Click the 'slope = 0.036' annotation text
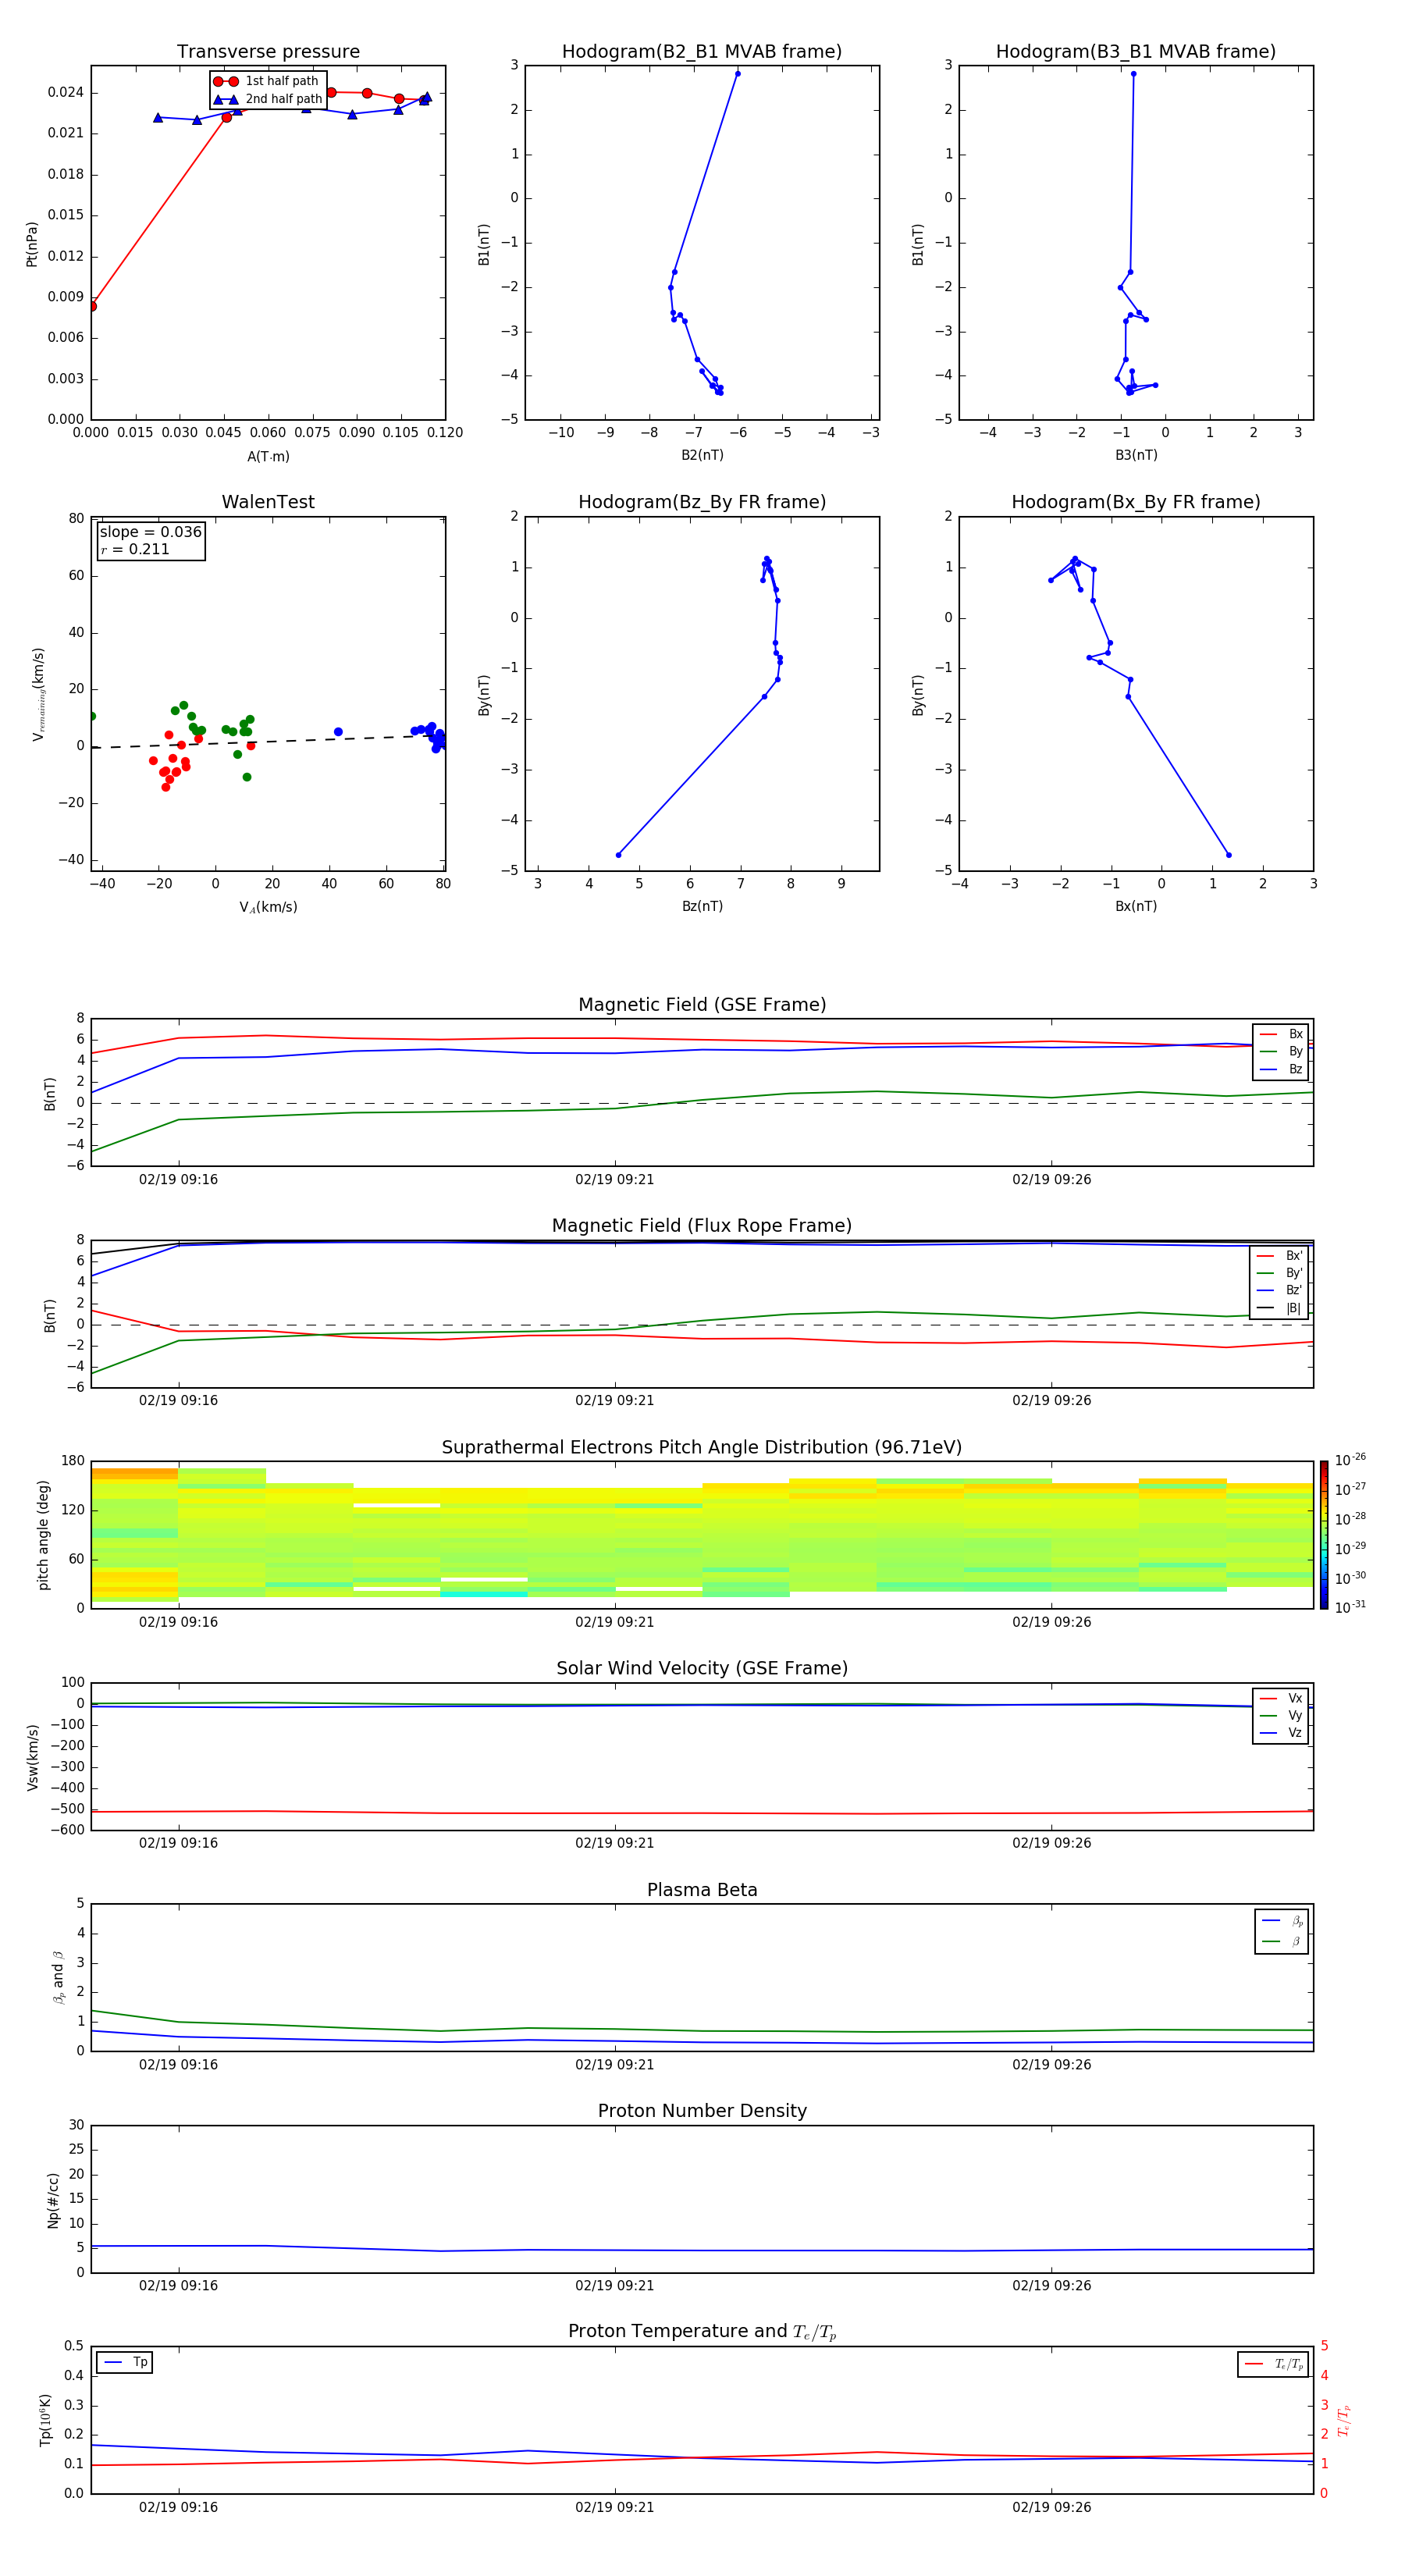This screenshot has height=2576, width=1405. click(x=151, y=532)
